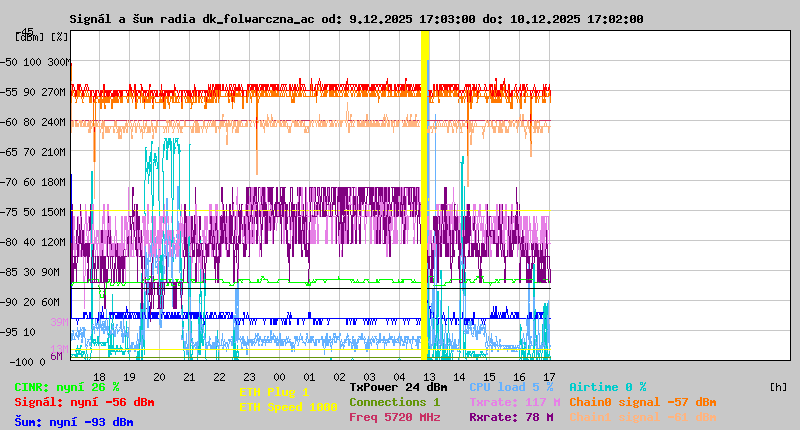The image size is (800, 430).
Task: Select the 'Rxrate: 78 M' legend entry
Action: click(511, 417)
